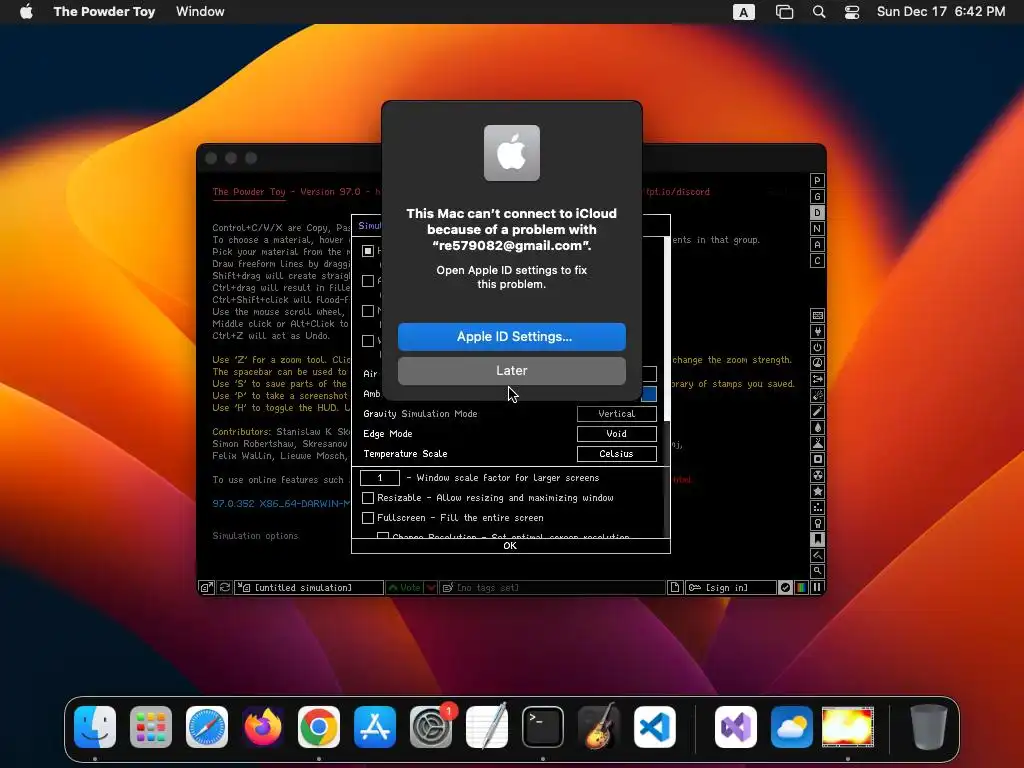Open the Edge Mode 'Void' dropdown
The height and width of the screenshot is (768, 1024).
click(x=616, y=434)
